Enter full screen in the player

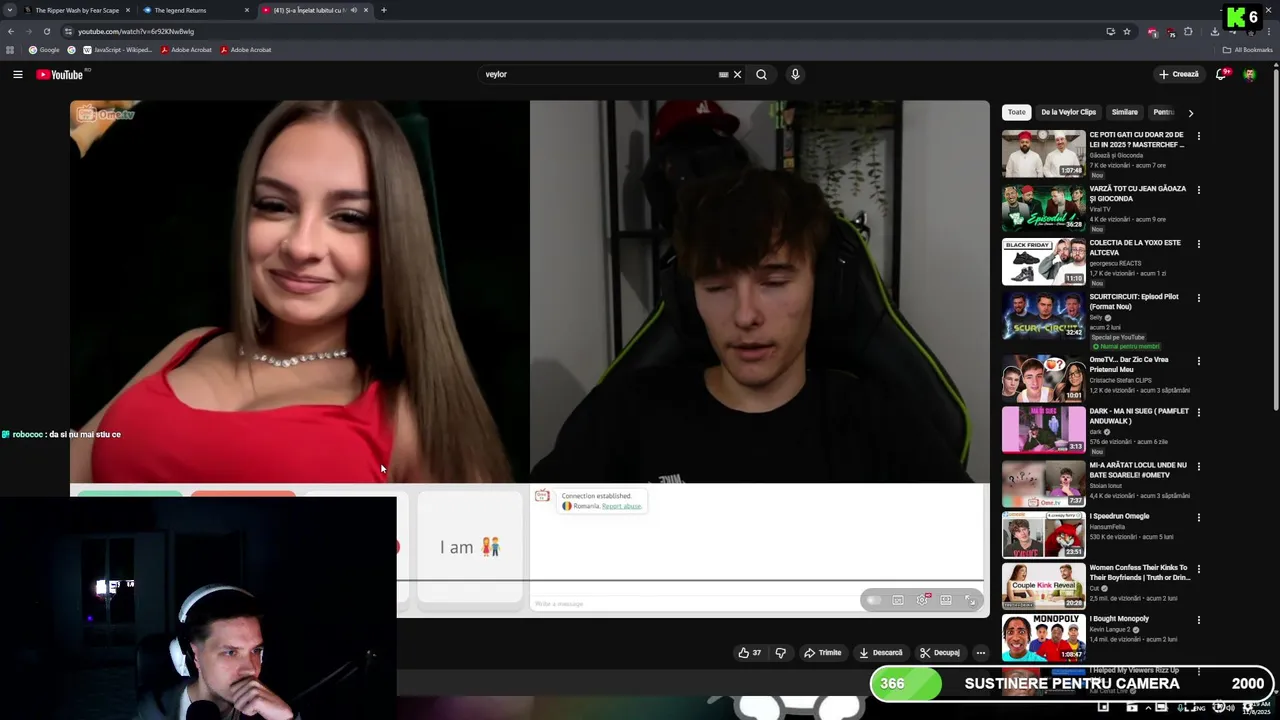[x=970, y=600]
